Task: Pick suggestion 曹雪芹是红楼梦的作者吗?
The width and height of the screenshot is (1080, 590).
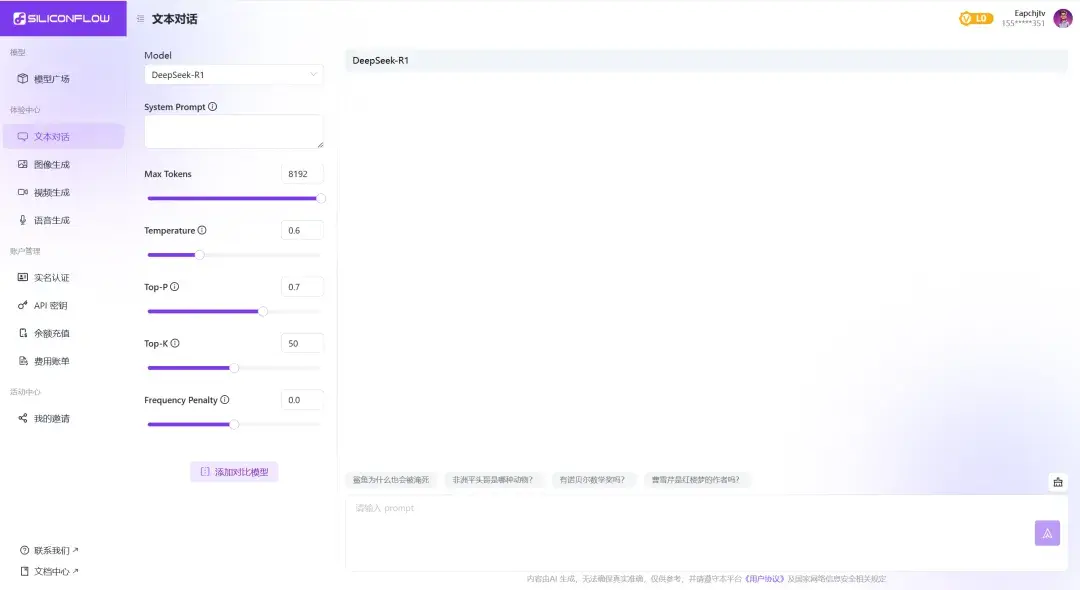Action: pos(696,480)
